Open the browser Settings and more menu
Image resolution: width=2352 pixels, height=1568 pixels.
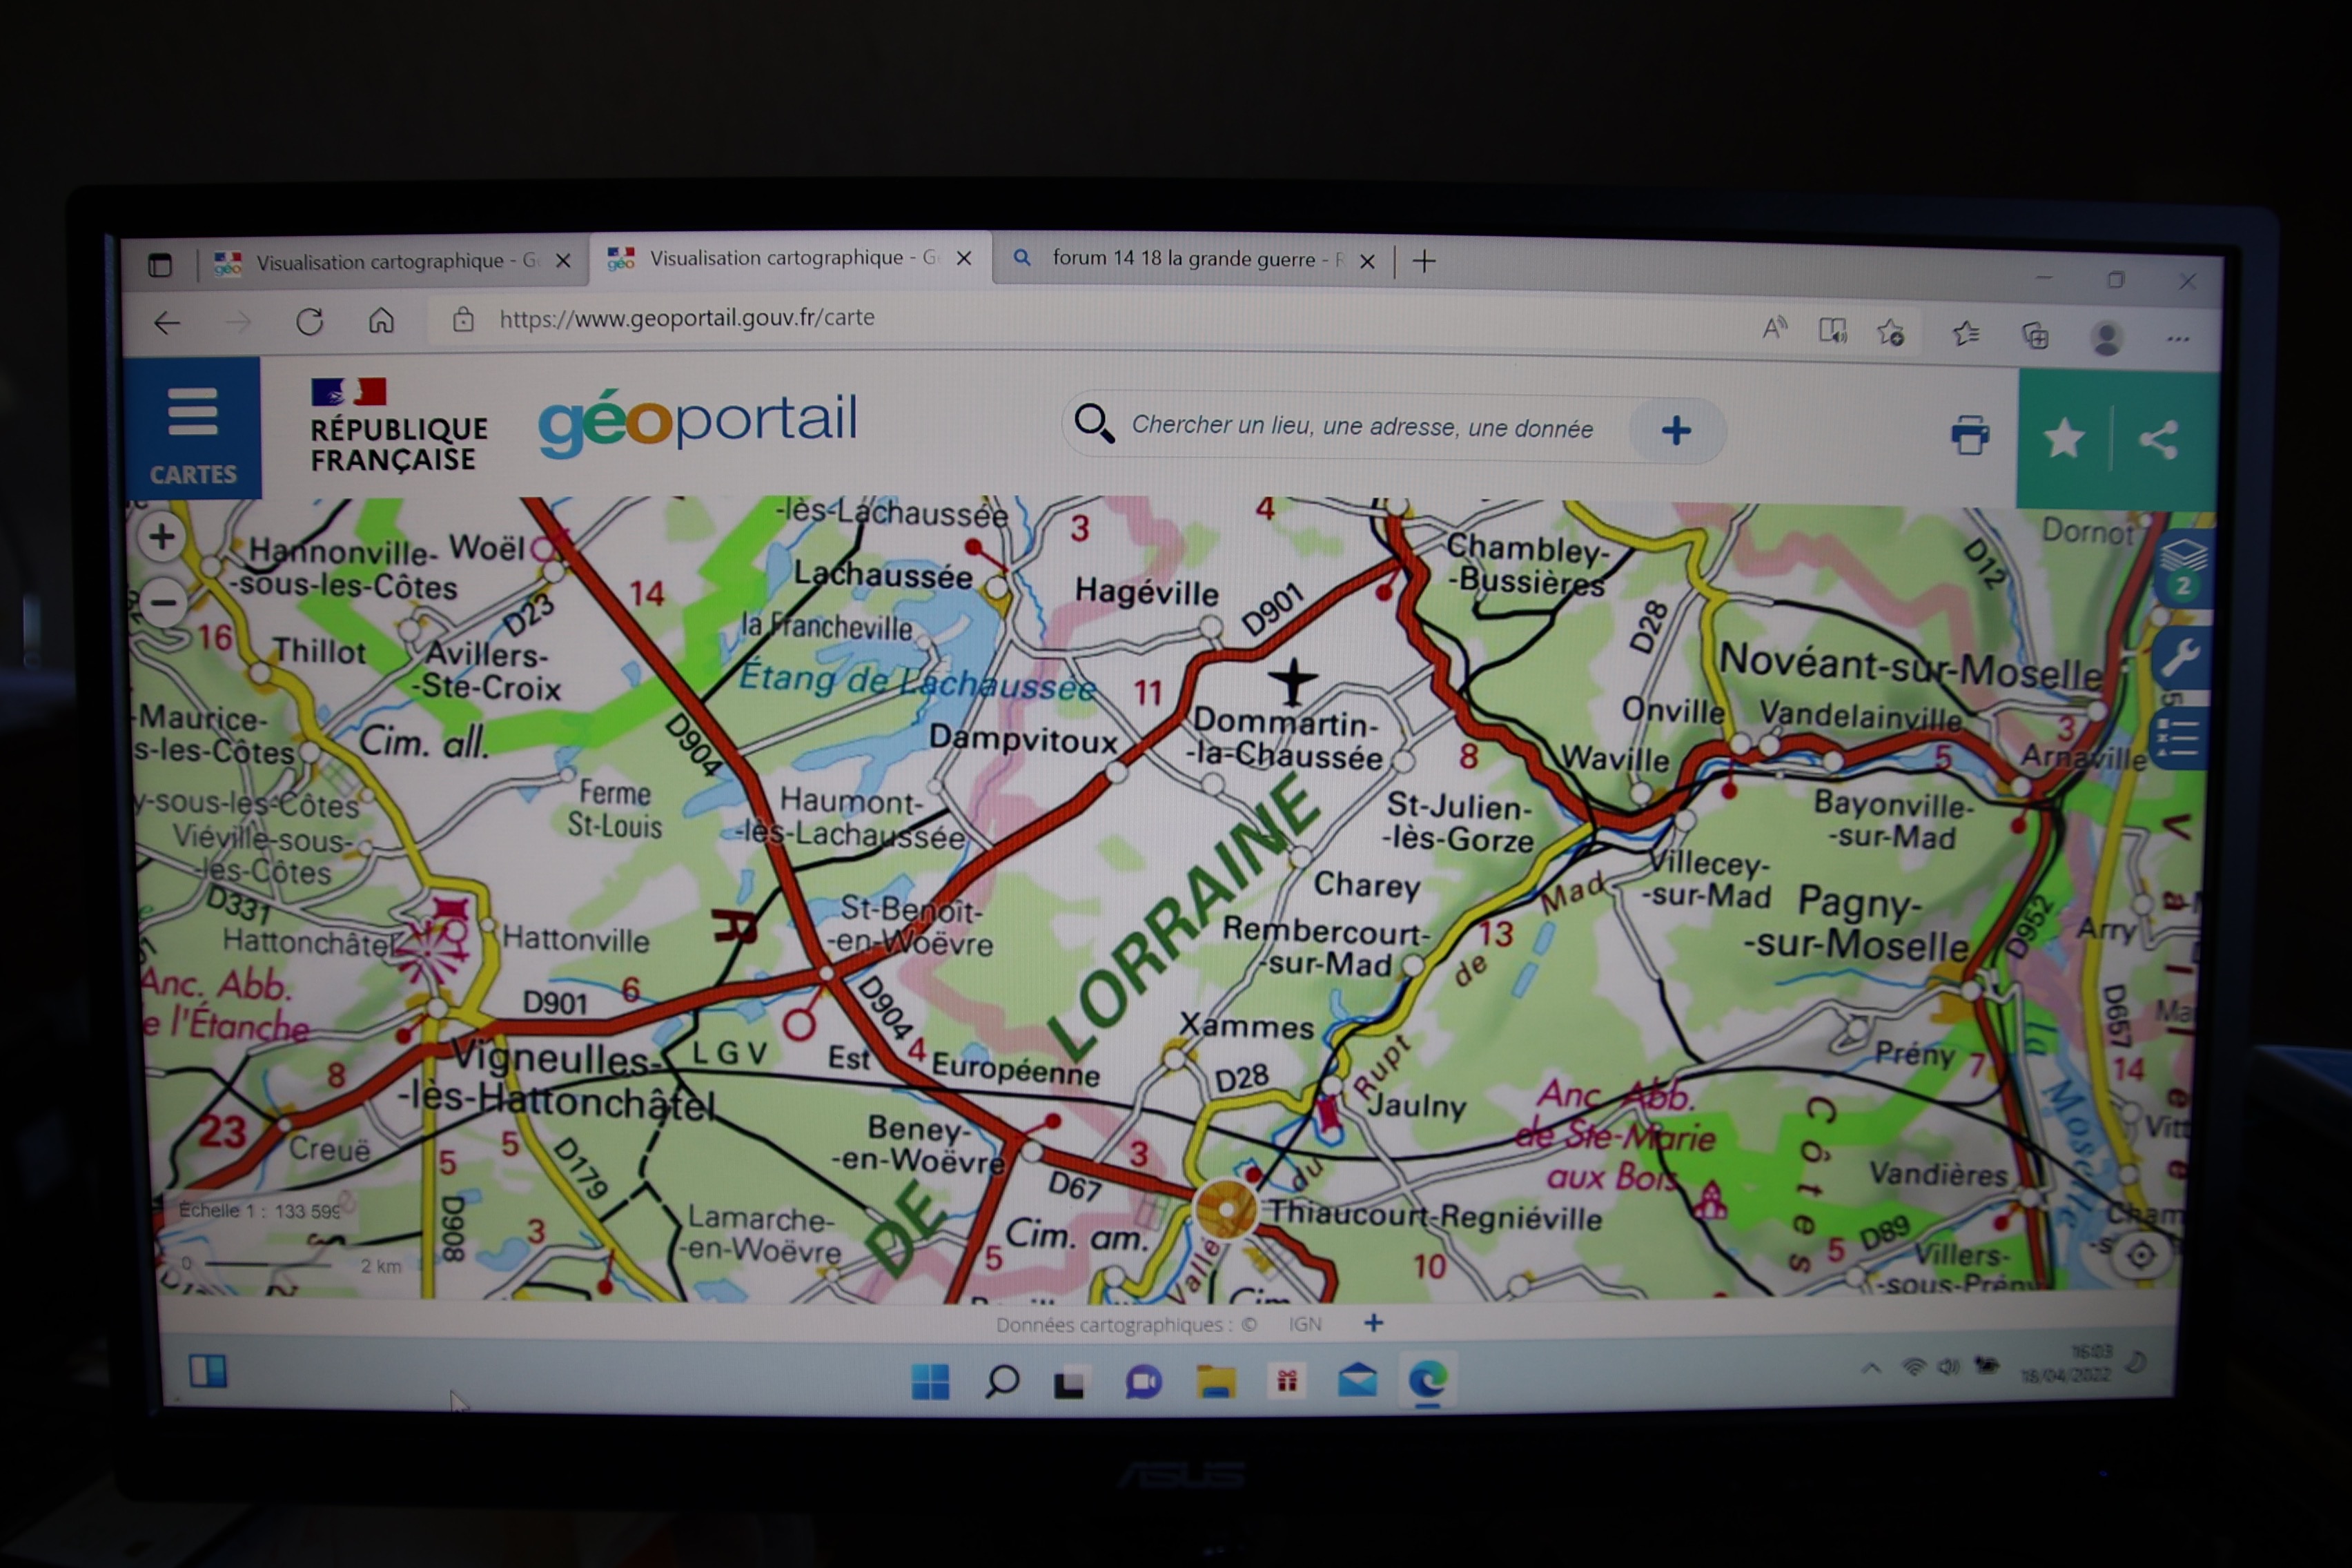[2178, 339]
